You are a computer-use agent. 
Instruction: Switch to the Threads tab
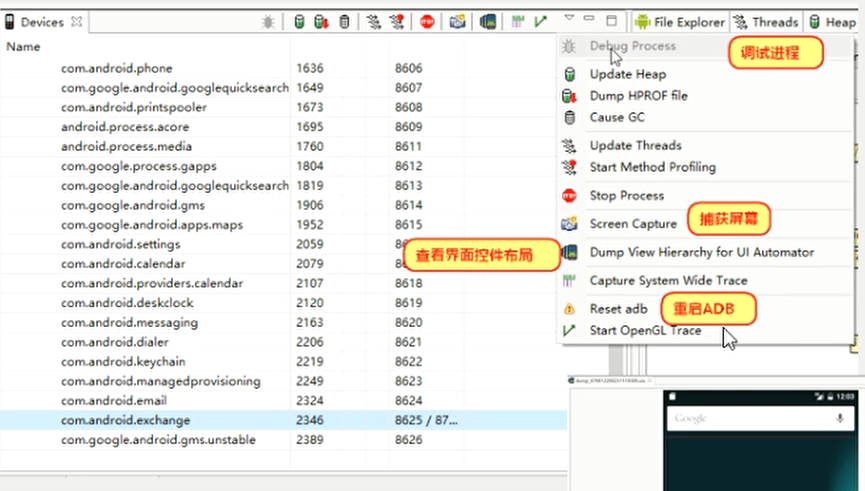(x=766, y=22)
